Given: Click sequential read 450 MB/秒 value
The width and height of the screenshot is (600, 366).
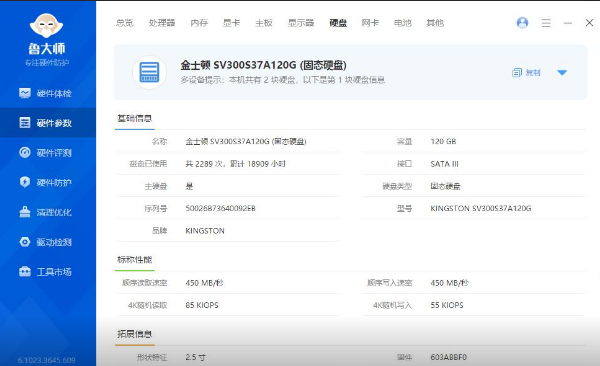Looking at the screenshot, I should 204,283.
